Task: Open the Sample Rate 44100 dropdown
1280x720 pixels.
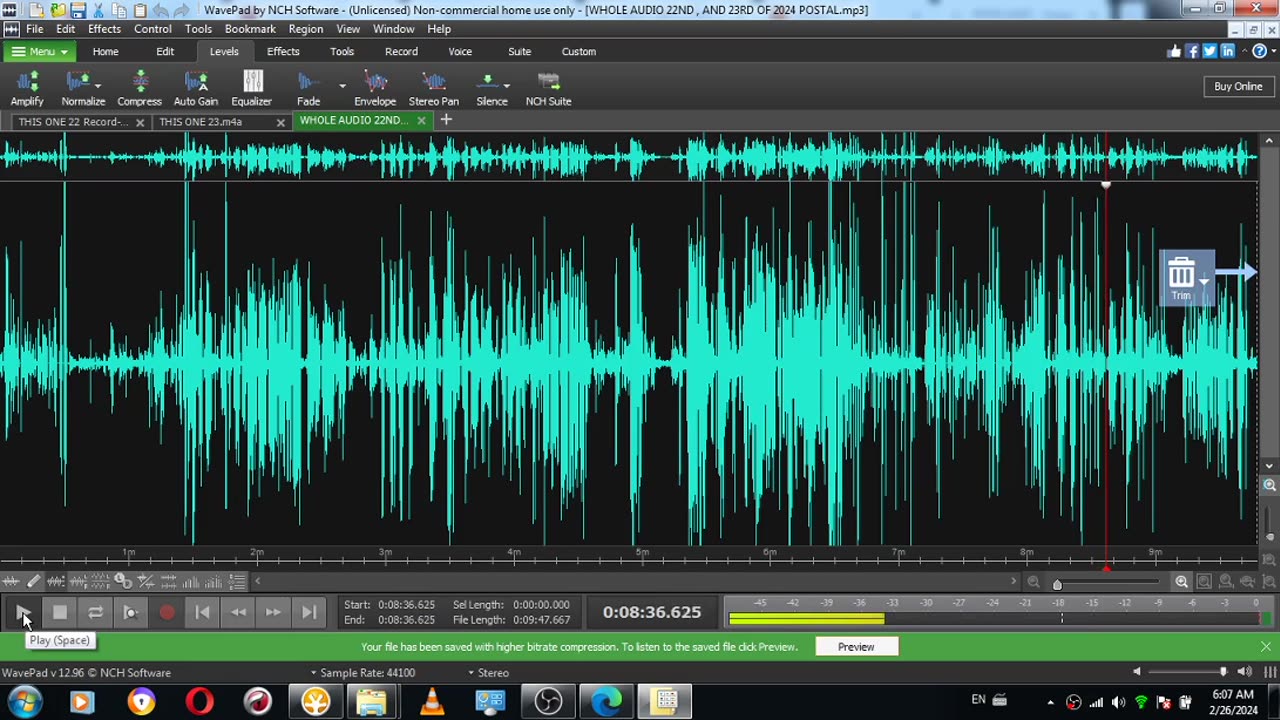Action: (362, 673)
